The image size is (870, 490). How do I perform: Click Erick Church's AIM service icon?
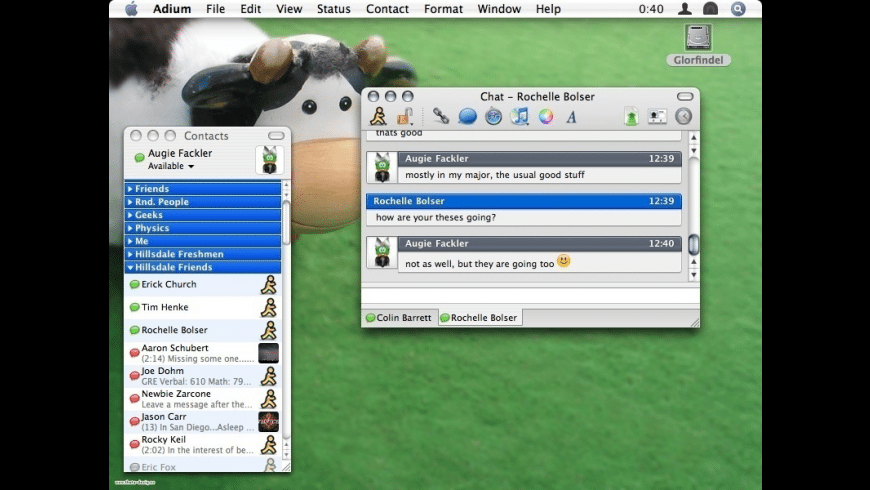pyautogui.click(x=269, y=285)
